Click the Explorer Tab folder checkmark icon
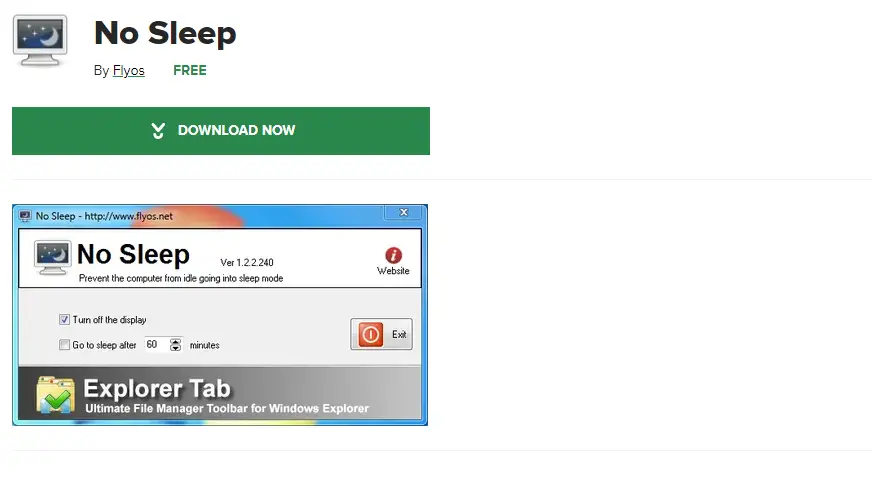Screen dimensions: 875x494 55,395
